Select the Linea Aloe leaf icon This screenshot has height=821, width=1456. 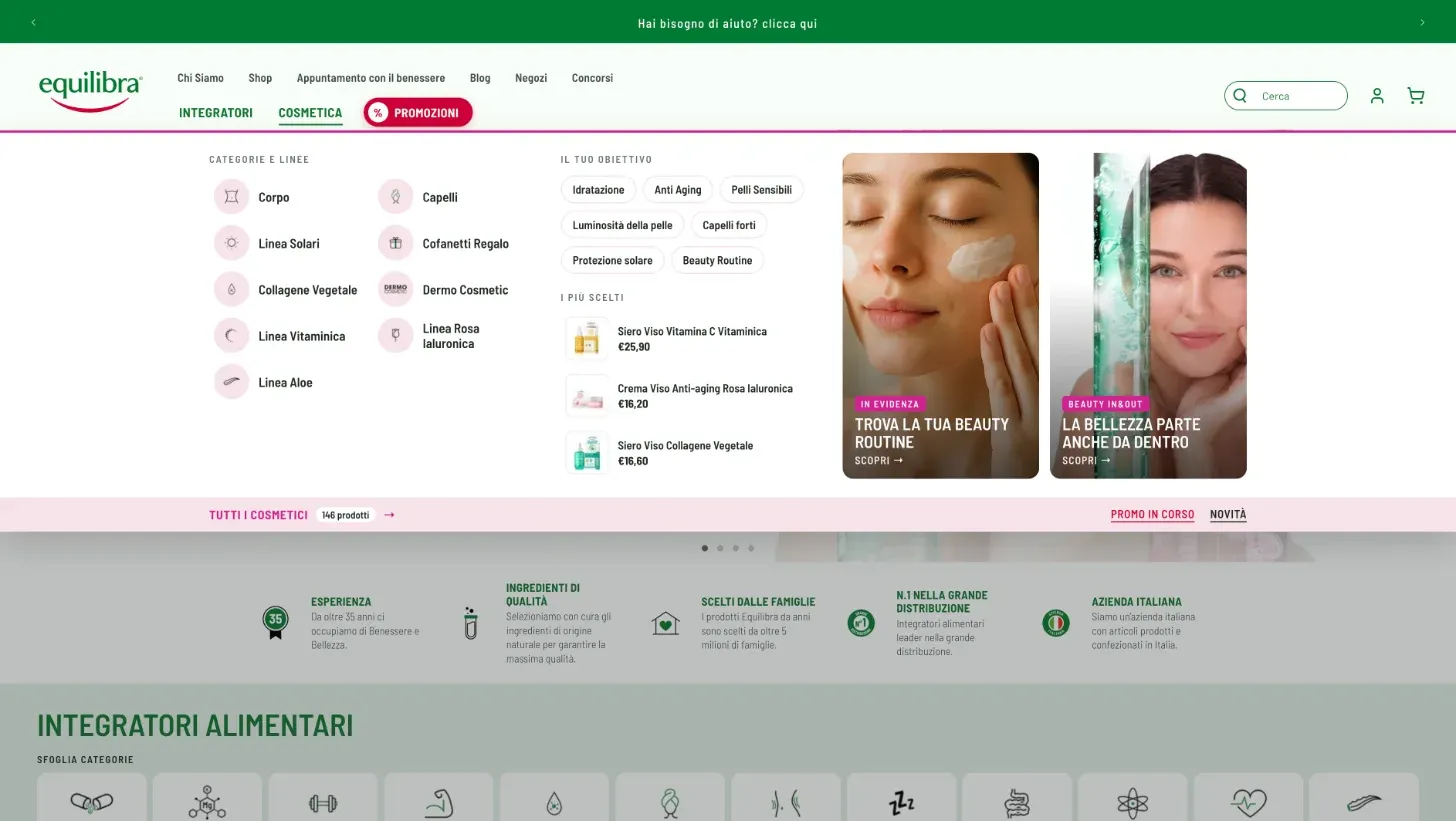(231, 382)
